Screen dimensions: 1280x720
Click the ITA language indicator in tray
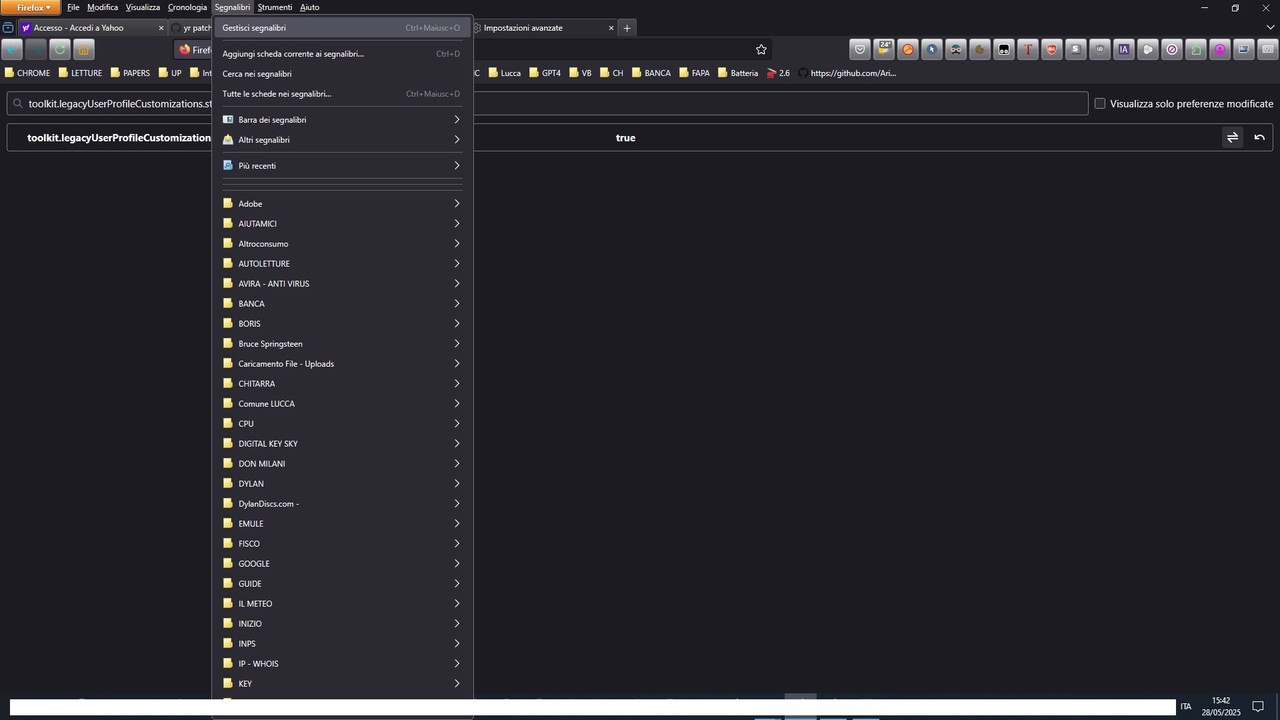pyautogui.click(x=1186, y=706)
